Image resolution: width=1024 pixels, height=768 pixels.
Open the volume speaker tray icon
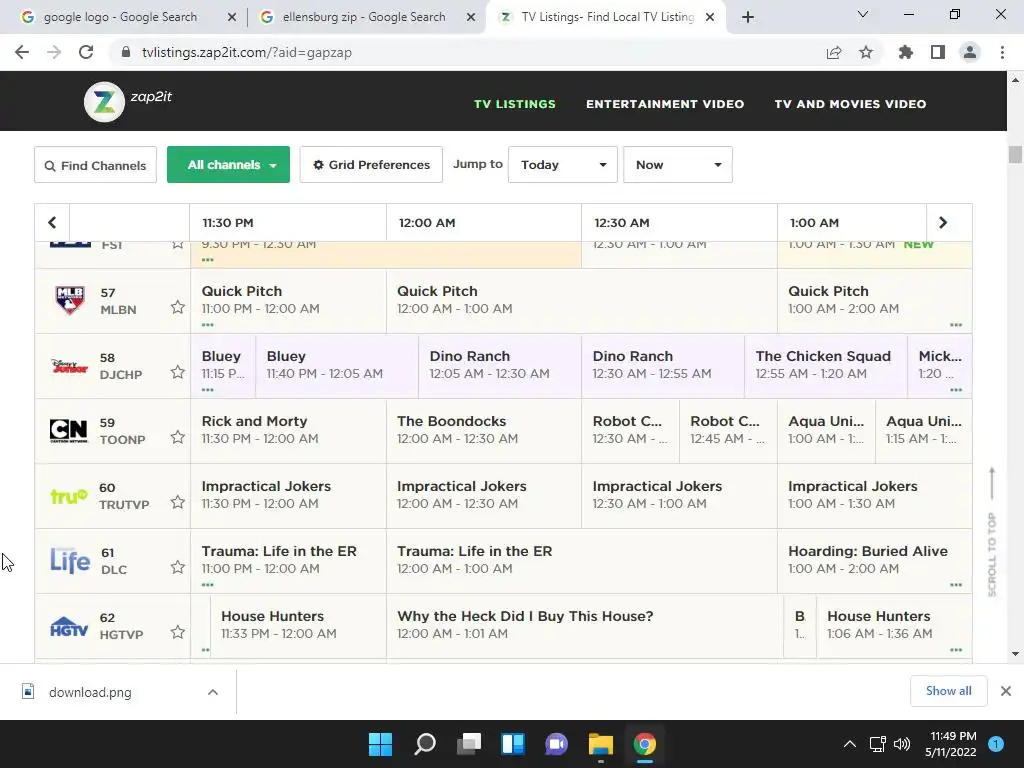tap(902, 744)
